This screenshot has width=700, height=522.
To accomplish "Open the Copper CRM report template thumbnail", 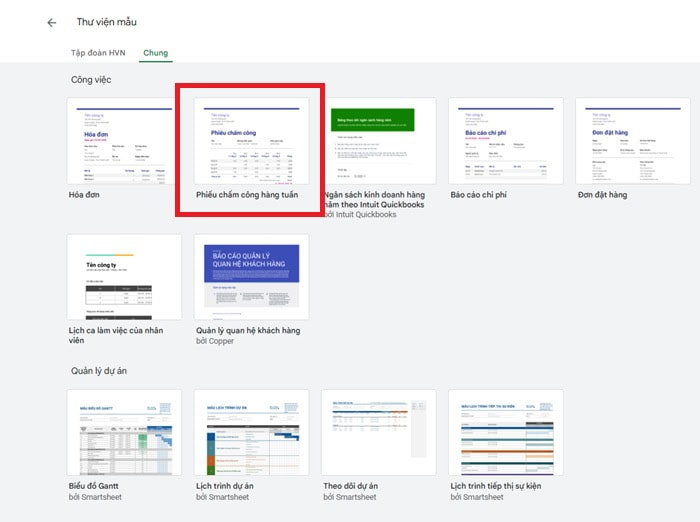I will [x=252, y=277].
